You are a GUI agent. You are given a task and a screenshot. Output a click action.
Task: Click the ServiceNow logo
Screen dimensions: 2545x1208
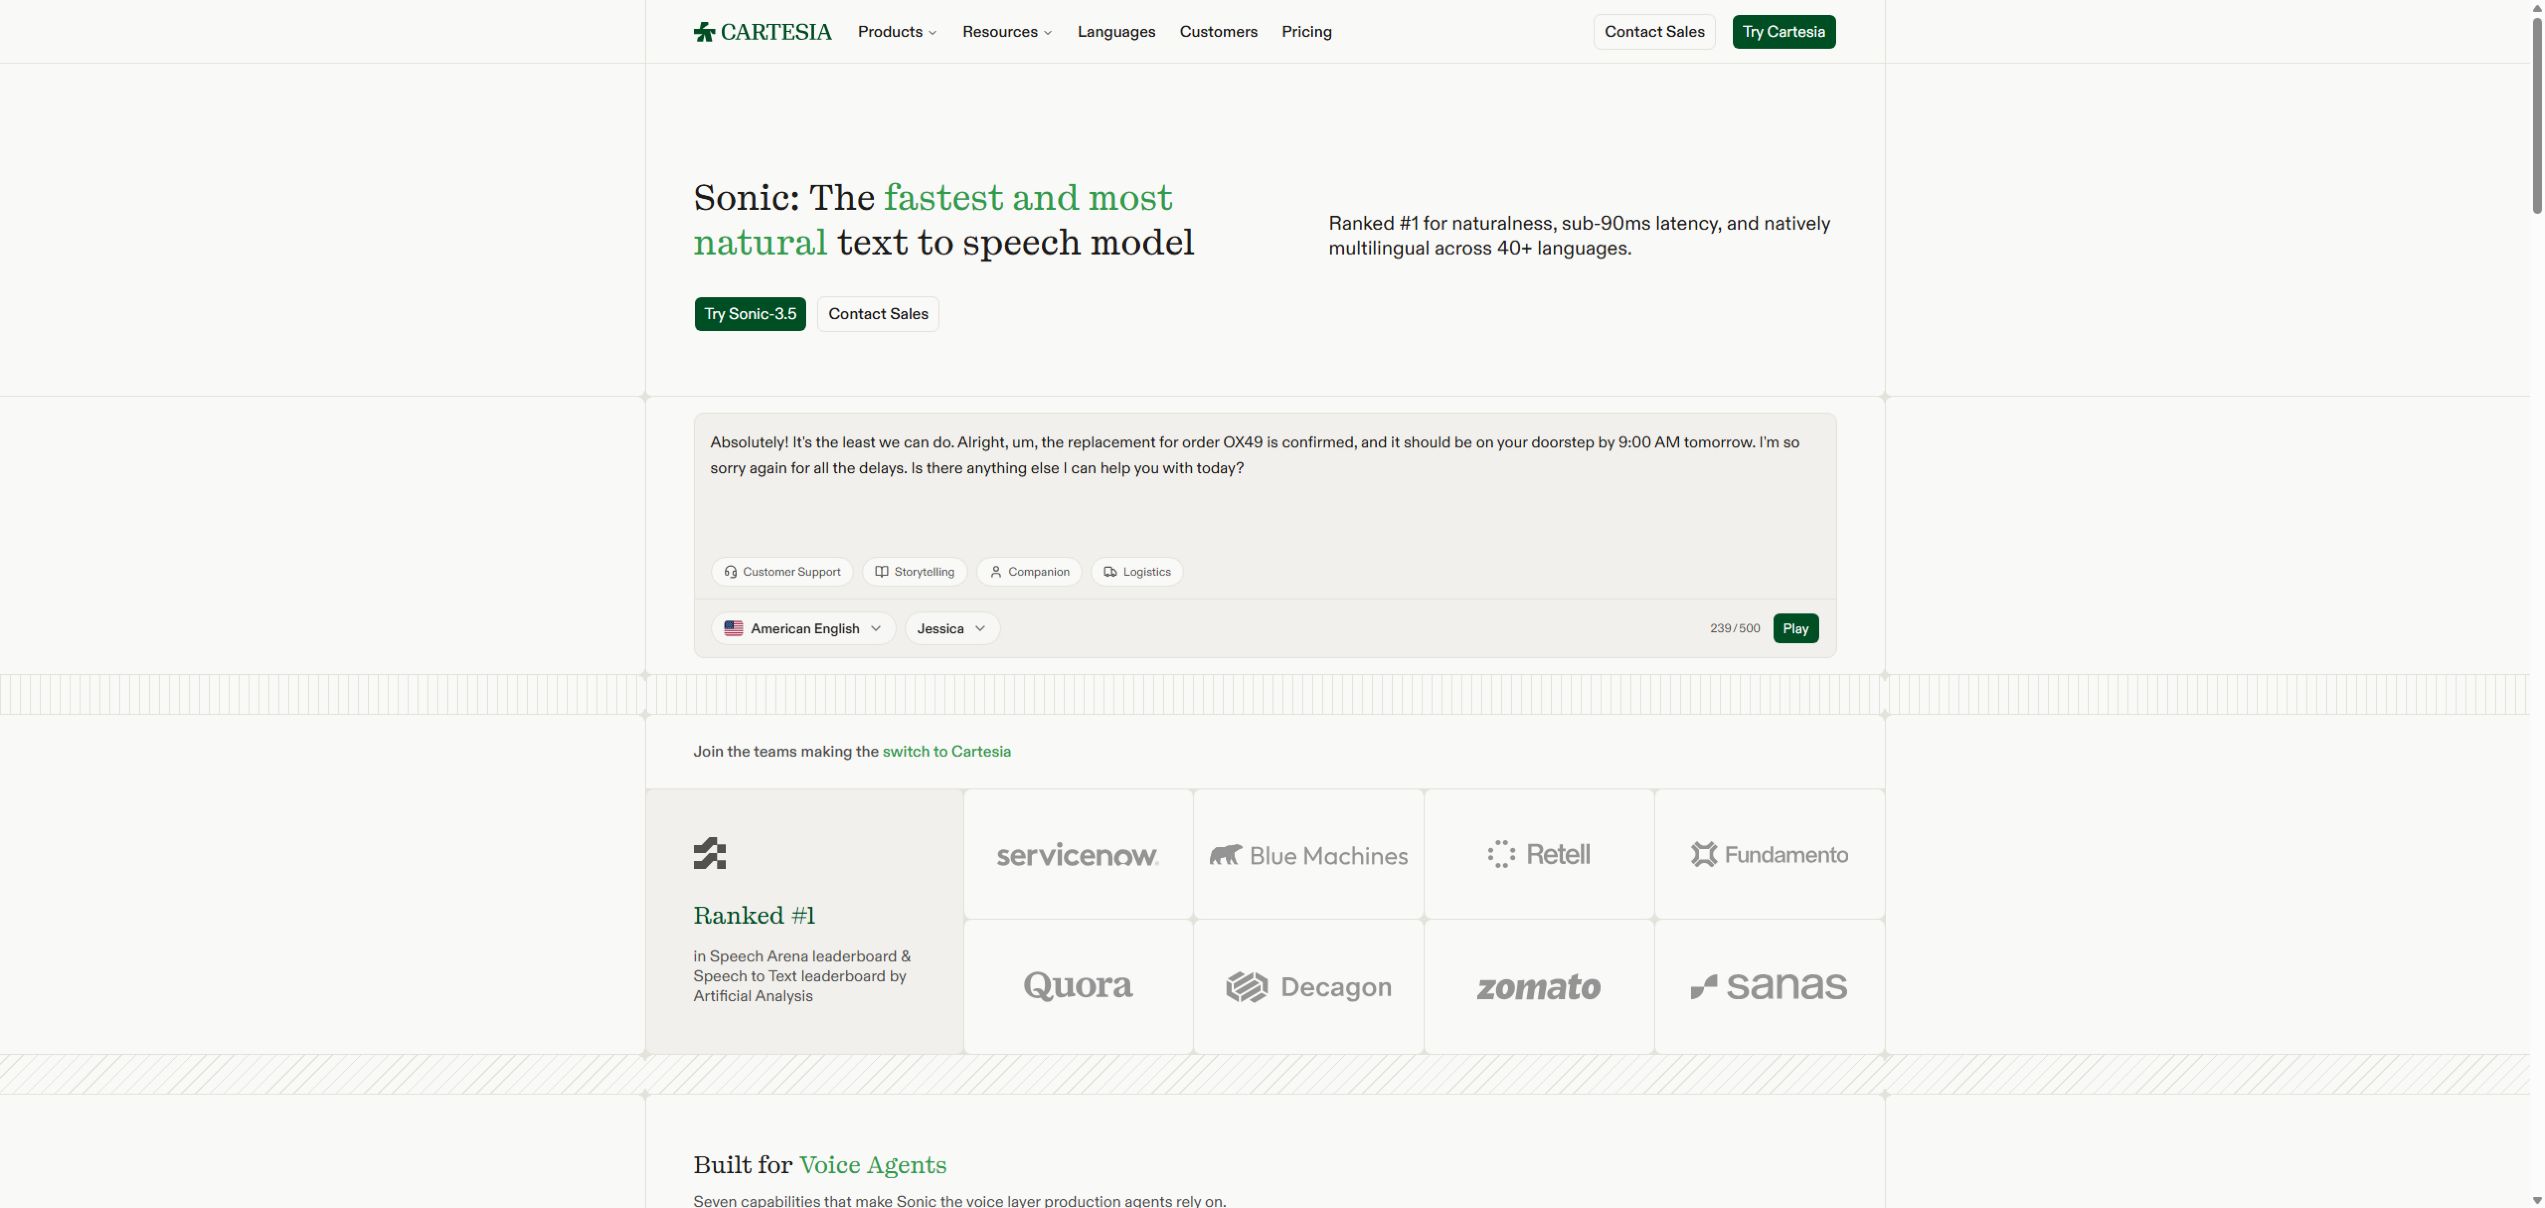(1077, 855)
